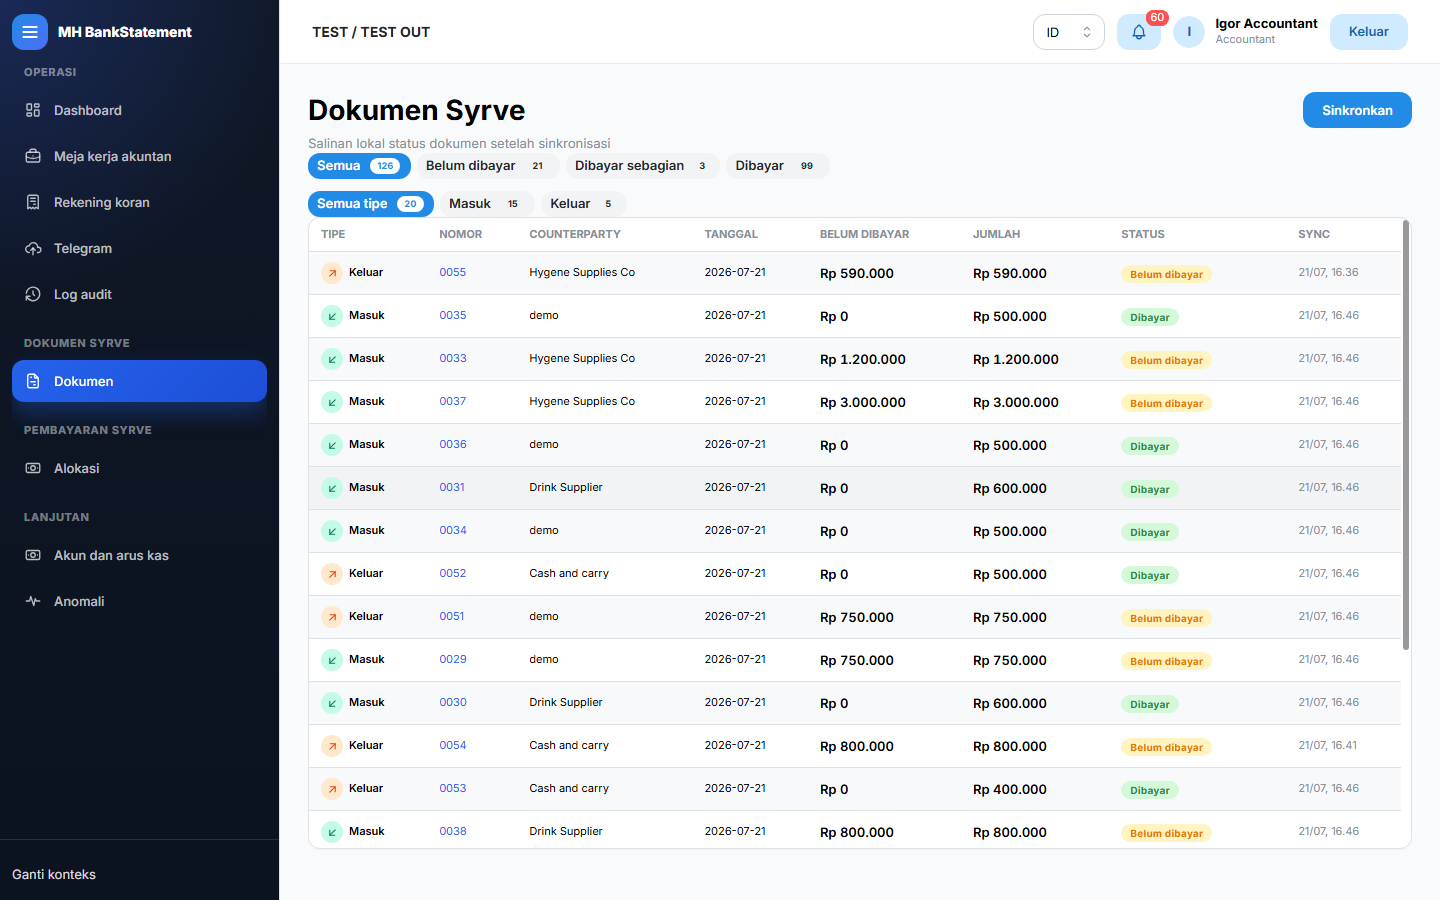1440x900 pixels.
Task: Click the Keluar arrow icon in row 0052
Action: (x=332, y=574)
